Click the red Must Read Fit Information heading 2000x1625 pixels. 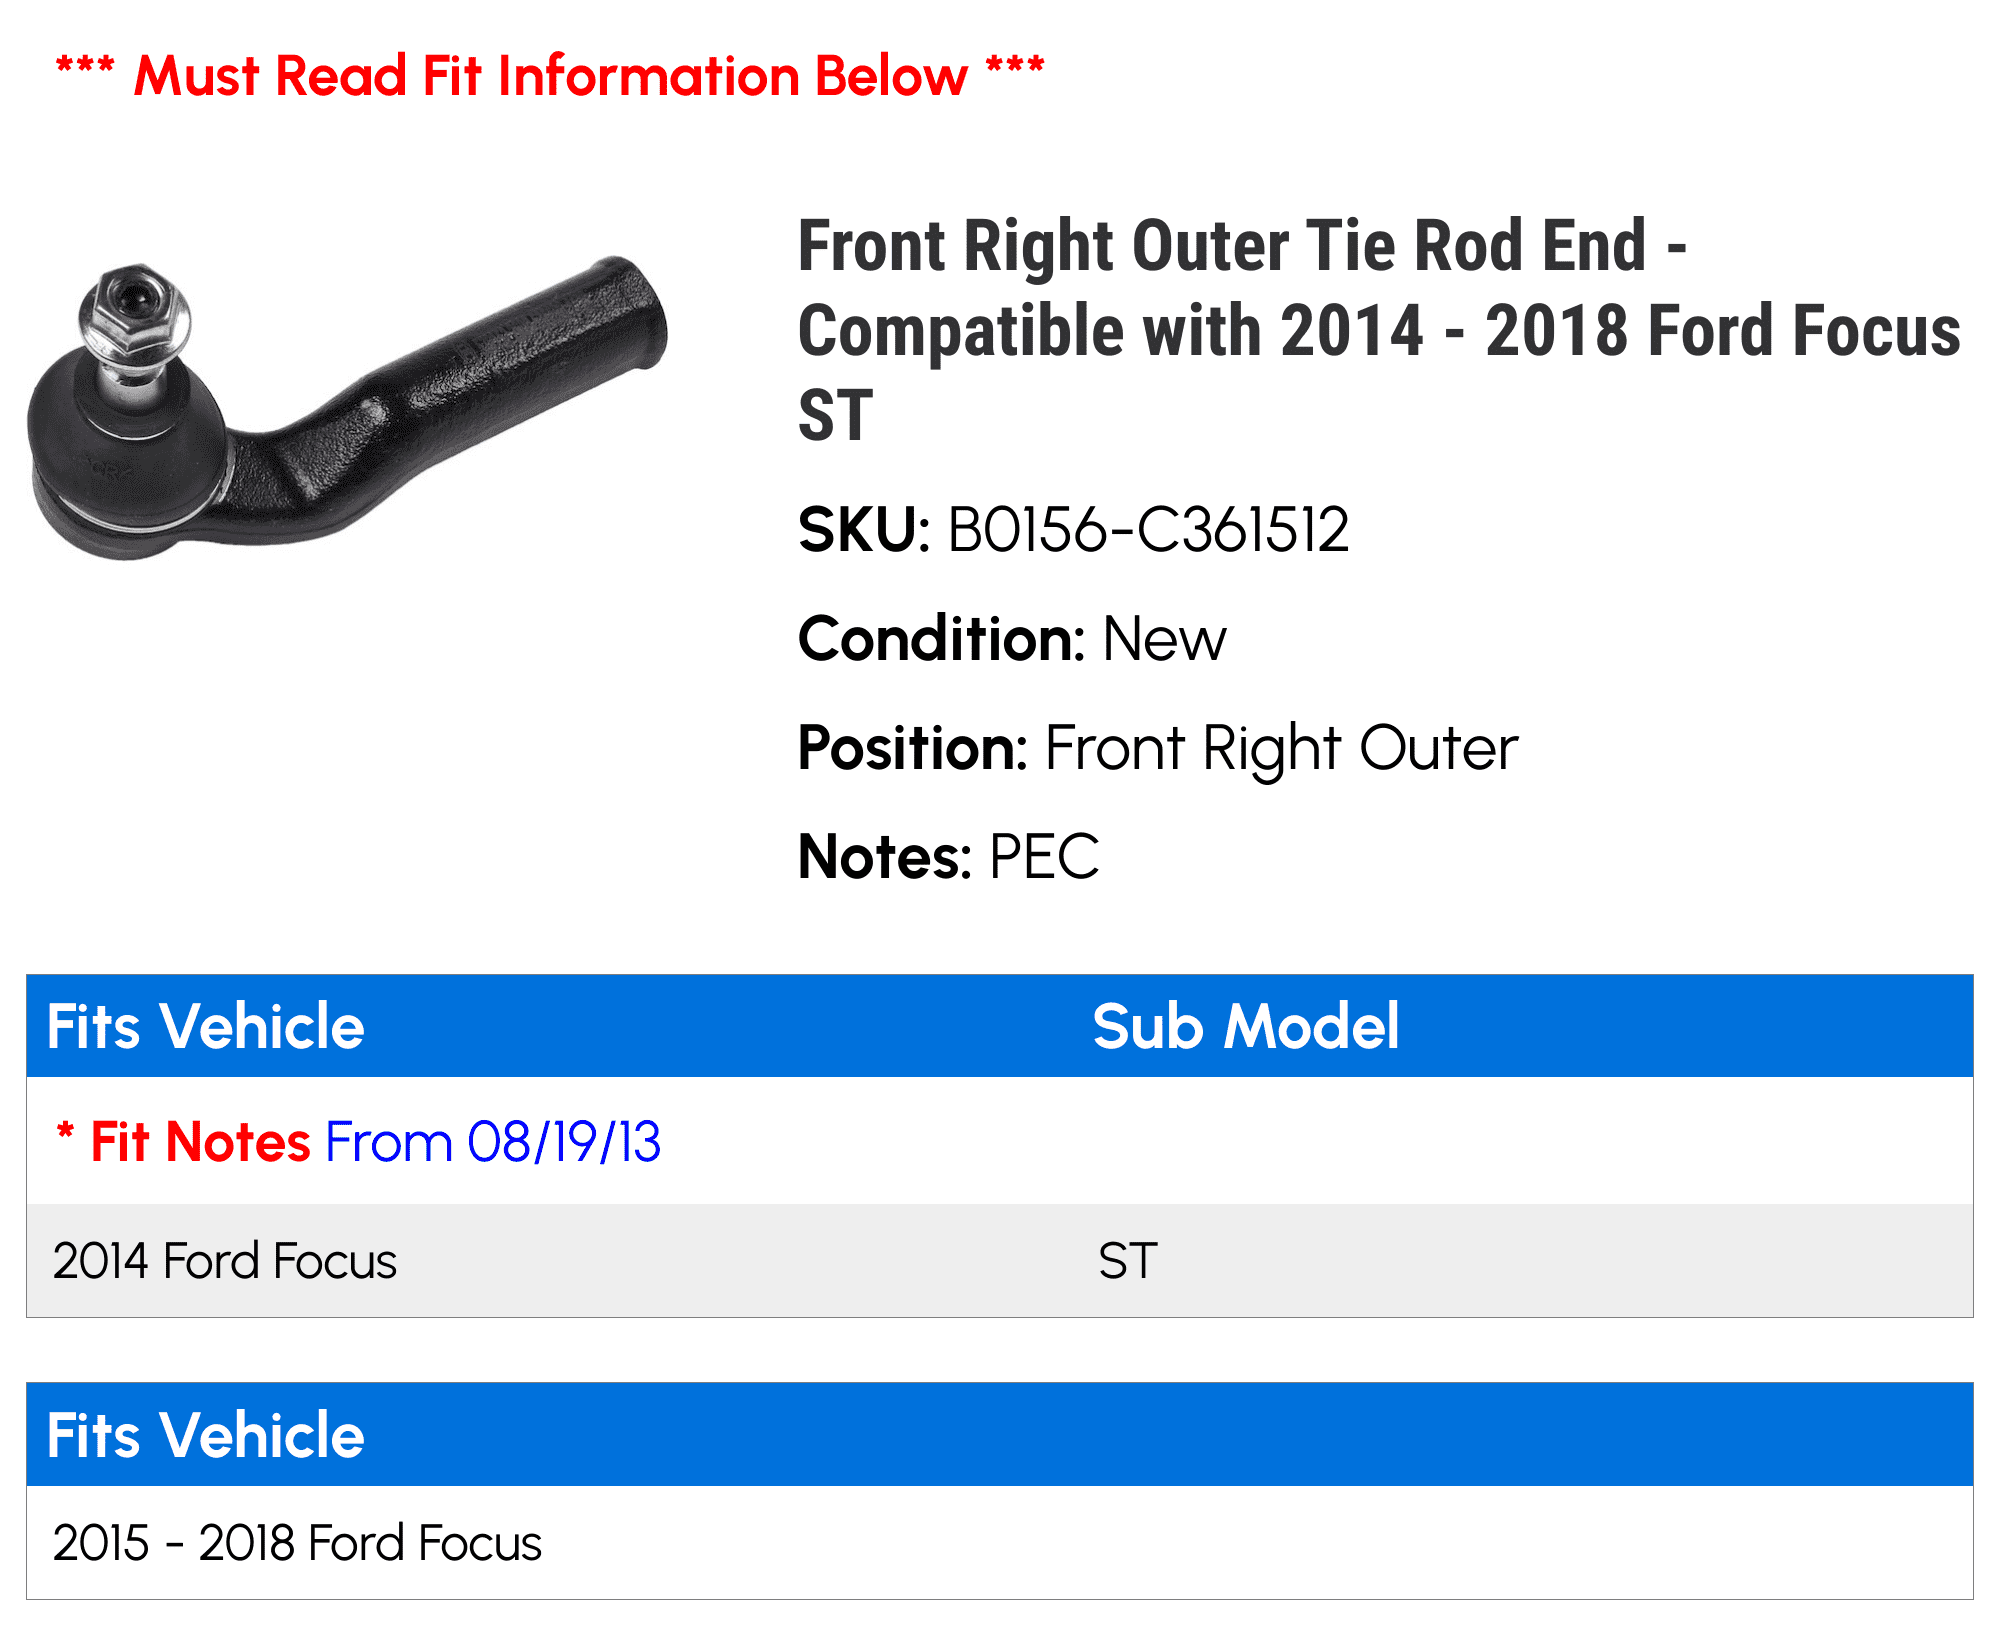point(550,76)
